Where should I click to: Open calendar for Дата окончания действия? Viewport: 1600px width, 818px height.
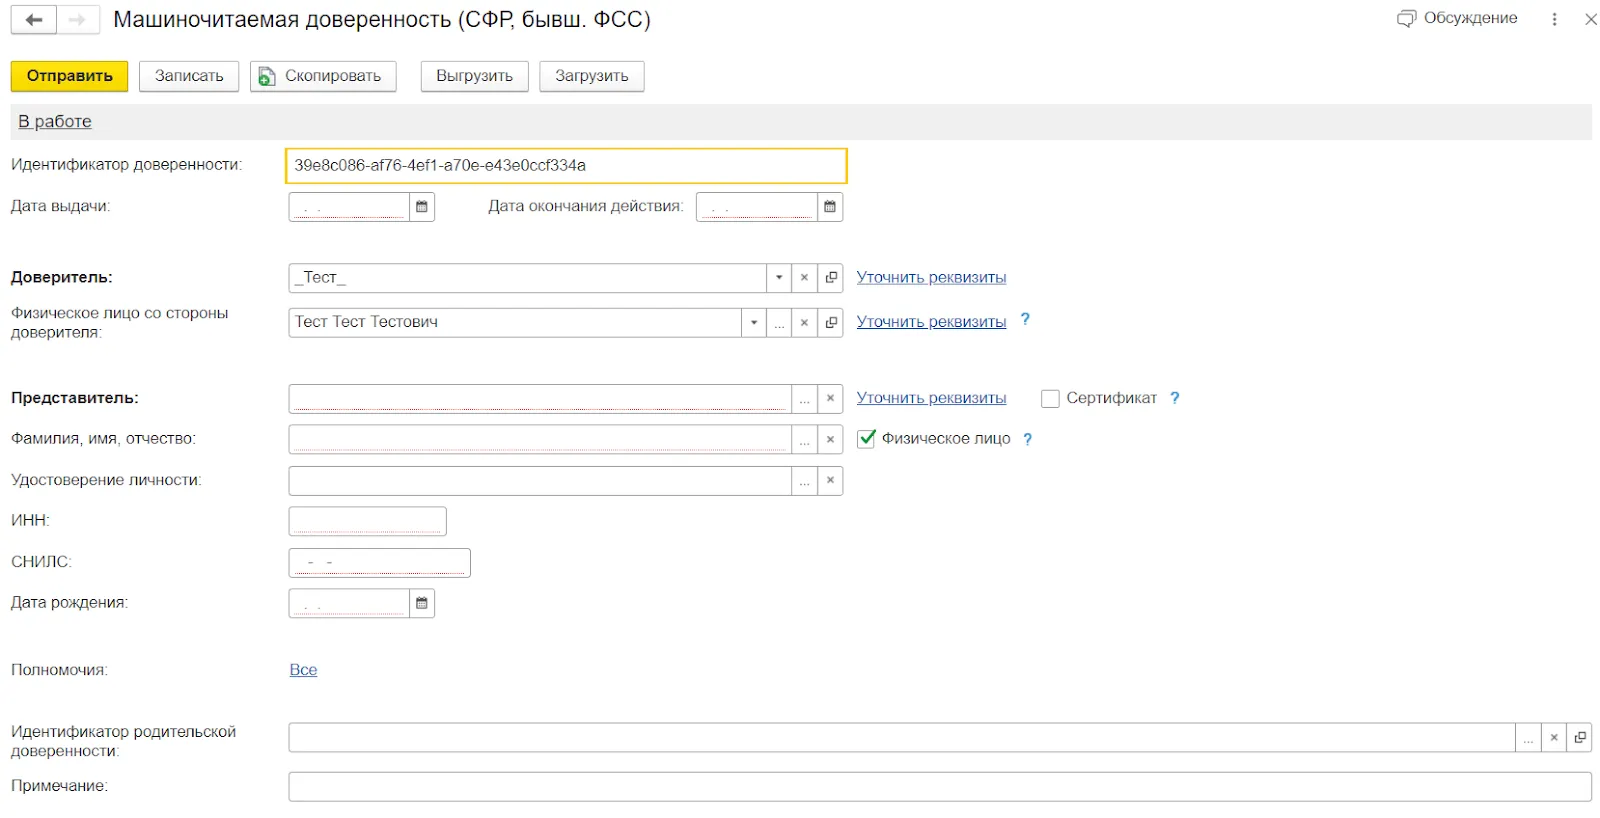829,207
